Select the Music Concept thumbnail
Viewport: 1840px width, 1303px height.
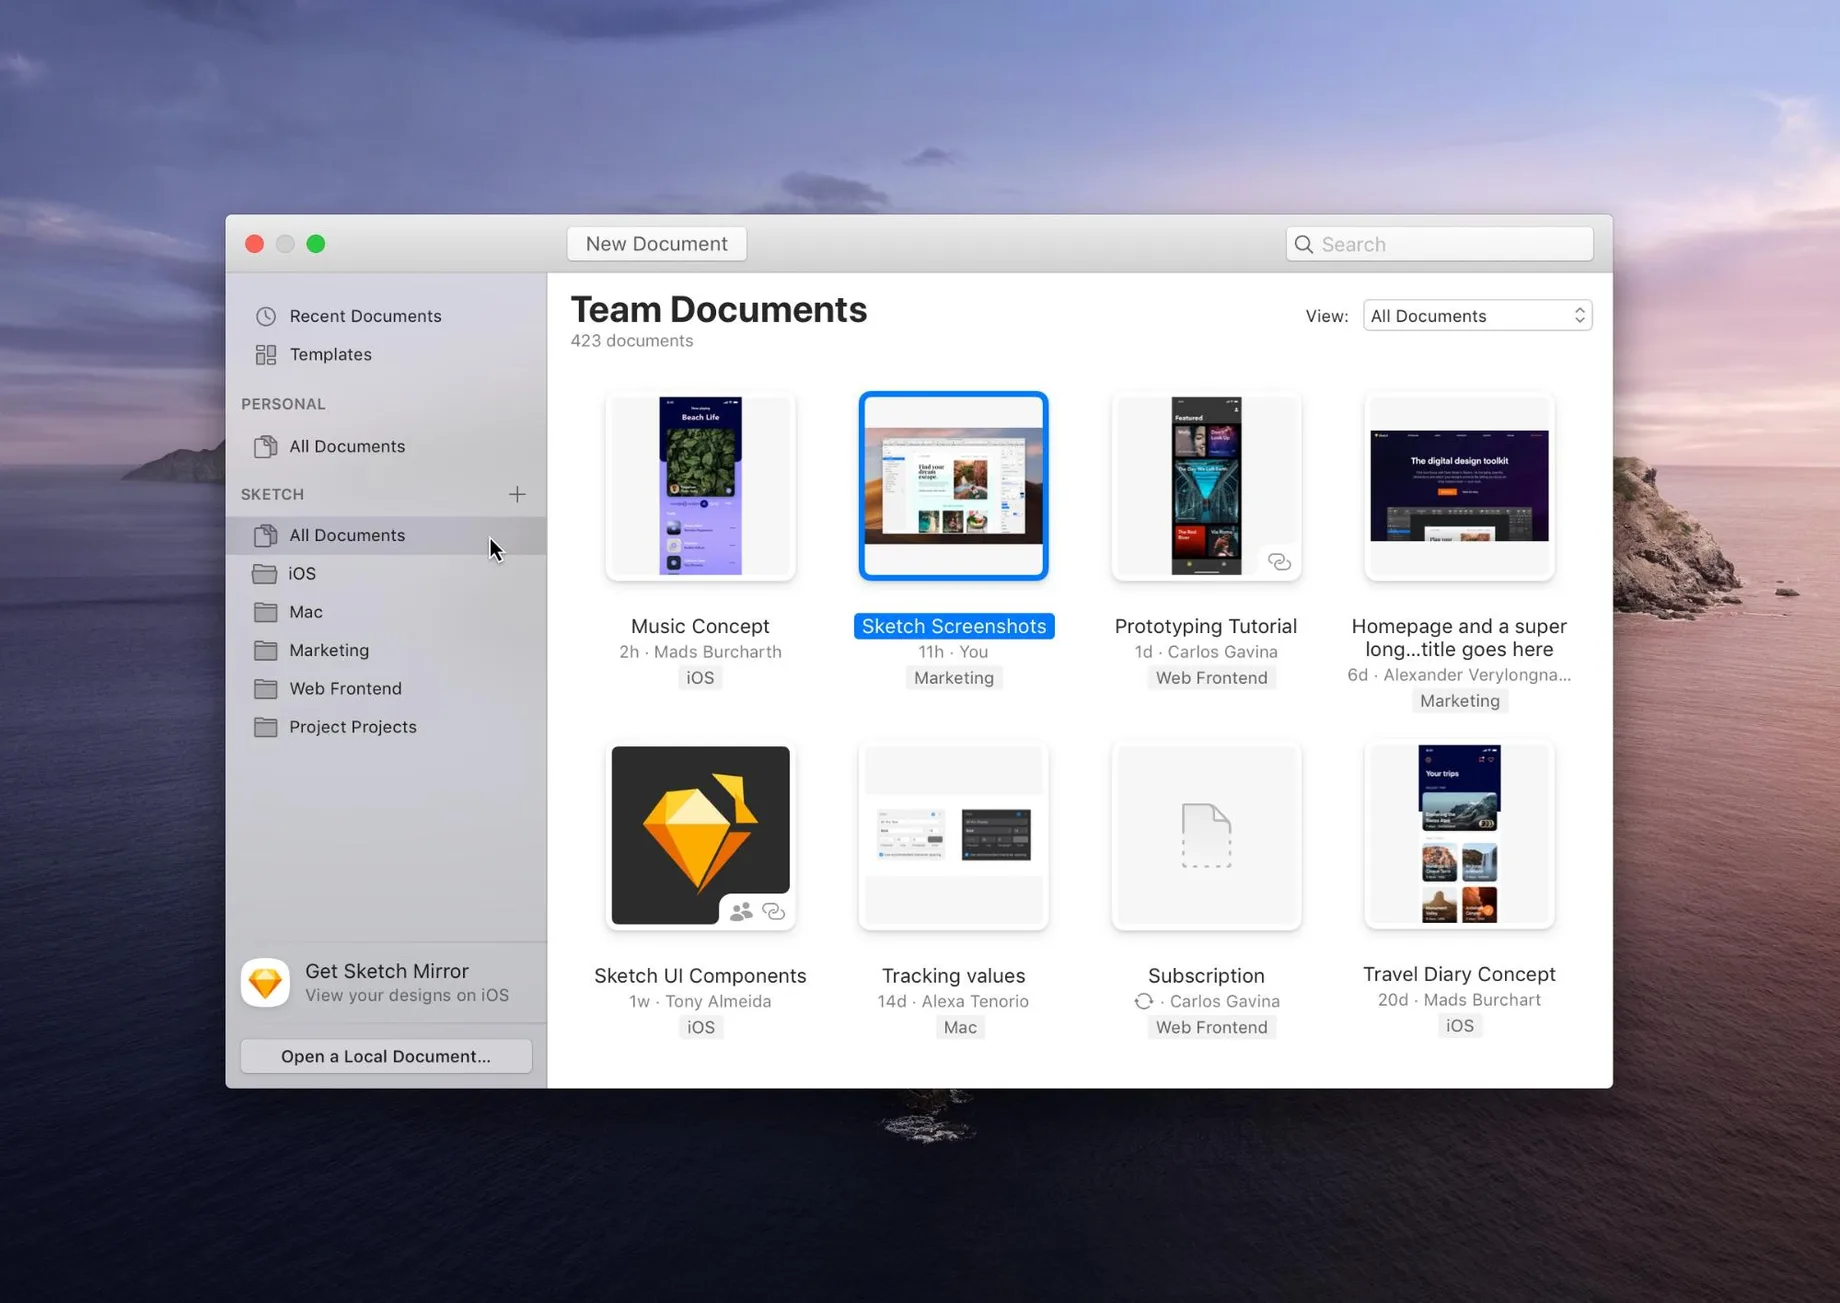coord(700,486)
